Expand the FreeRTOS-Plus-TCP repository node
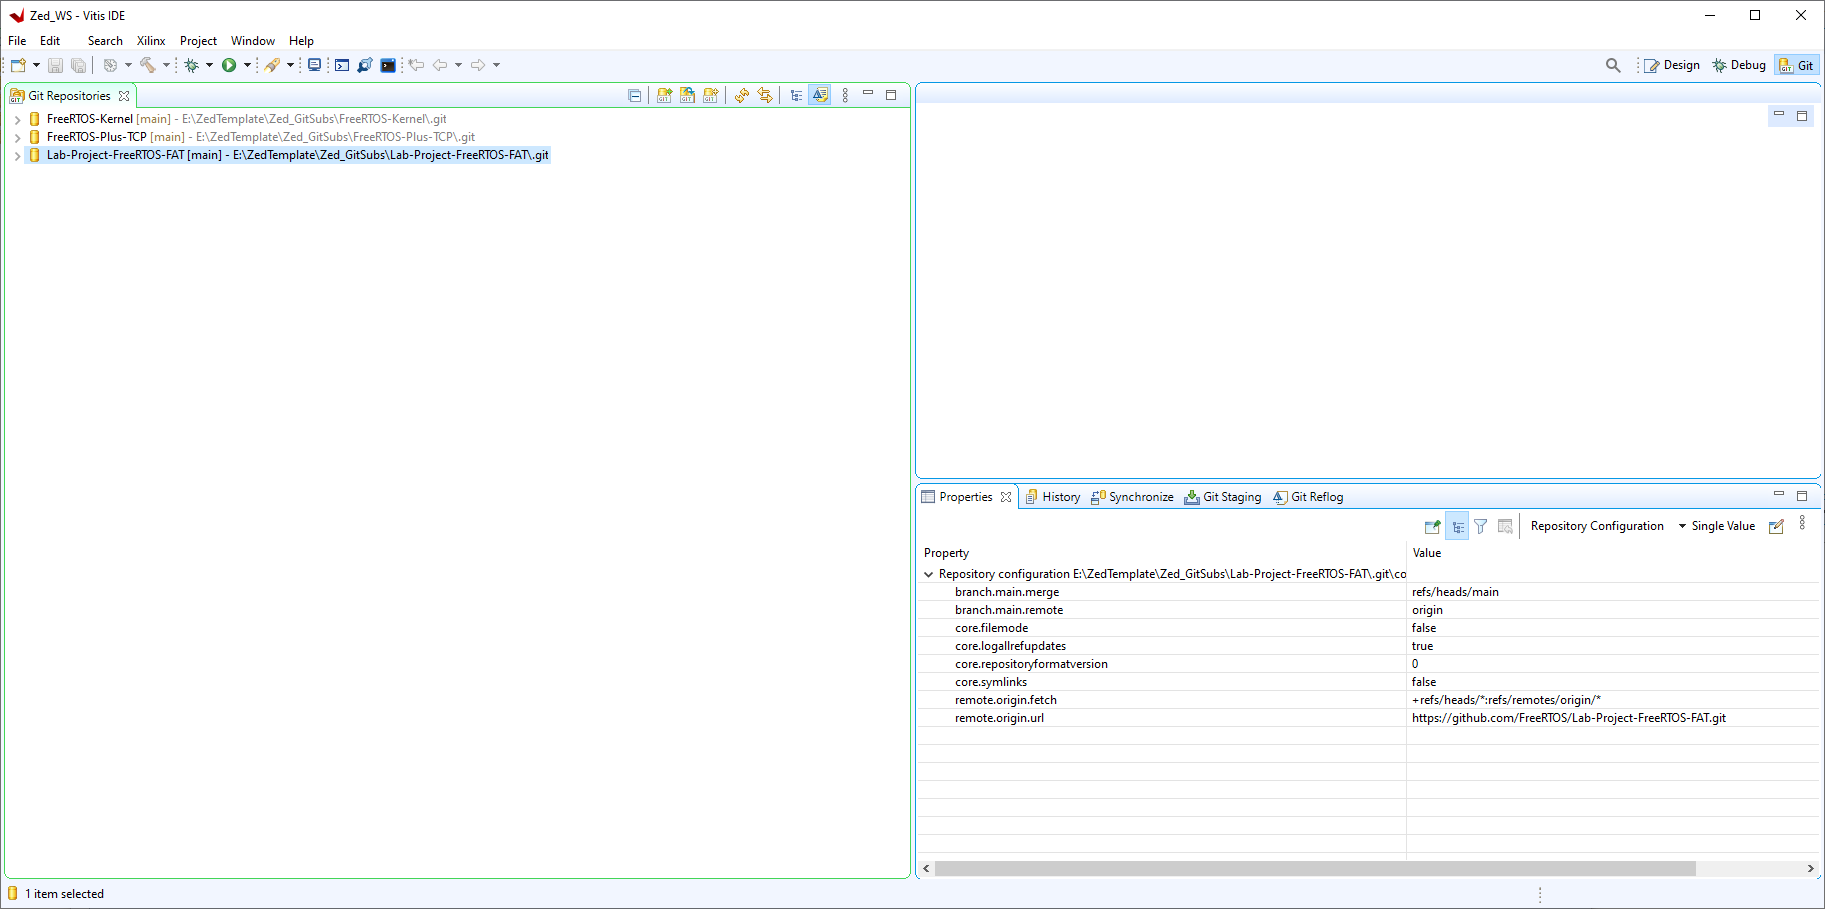This screenshot has height=909, width=1825. (17, 137)
